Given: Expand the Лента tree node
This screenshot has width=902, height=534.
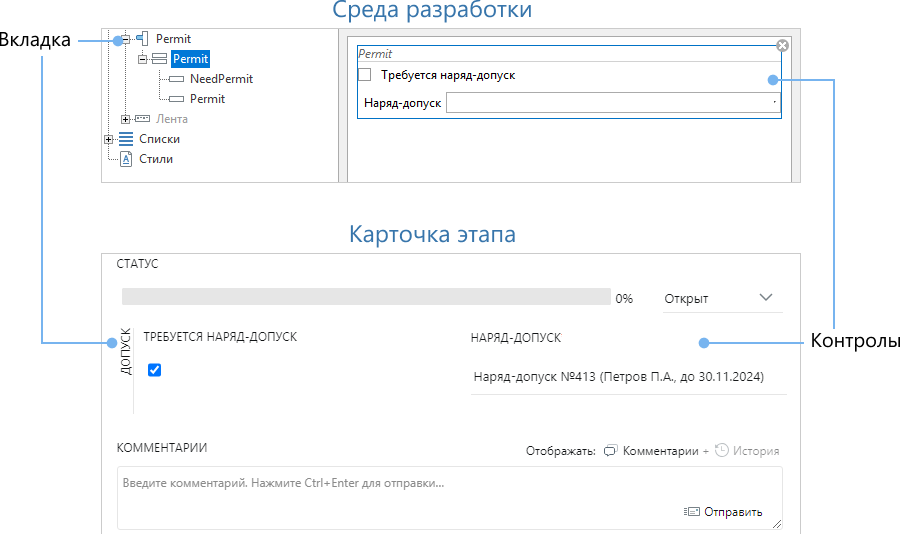Looking at the screenshot, I should (x=126, y=119).
